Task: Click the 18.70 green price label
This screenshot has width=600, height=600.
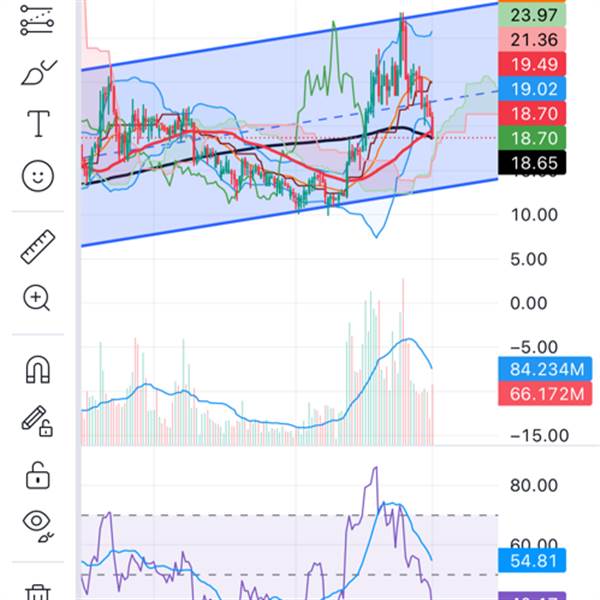Action: coord(532,138)
